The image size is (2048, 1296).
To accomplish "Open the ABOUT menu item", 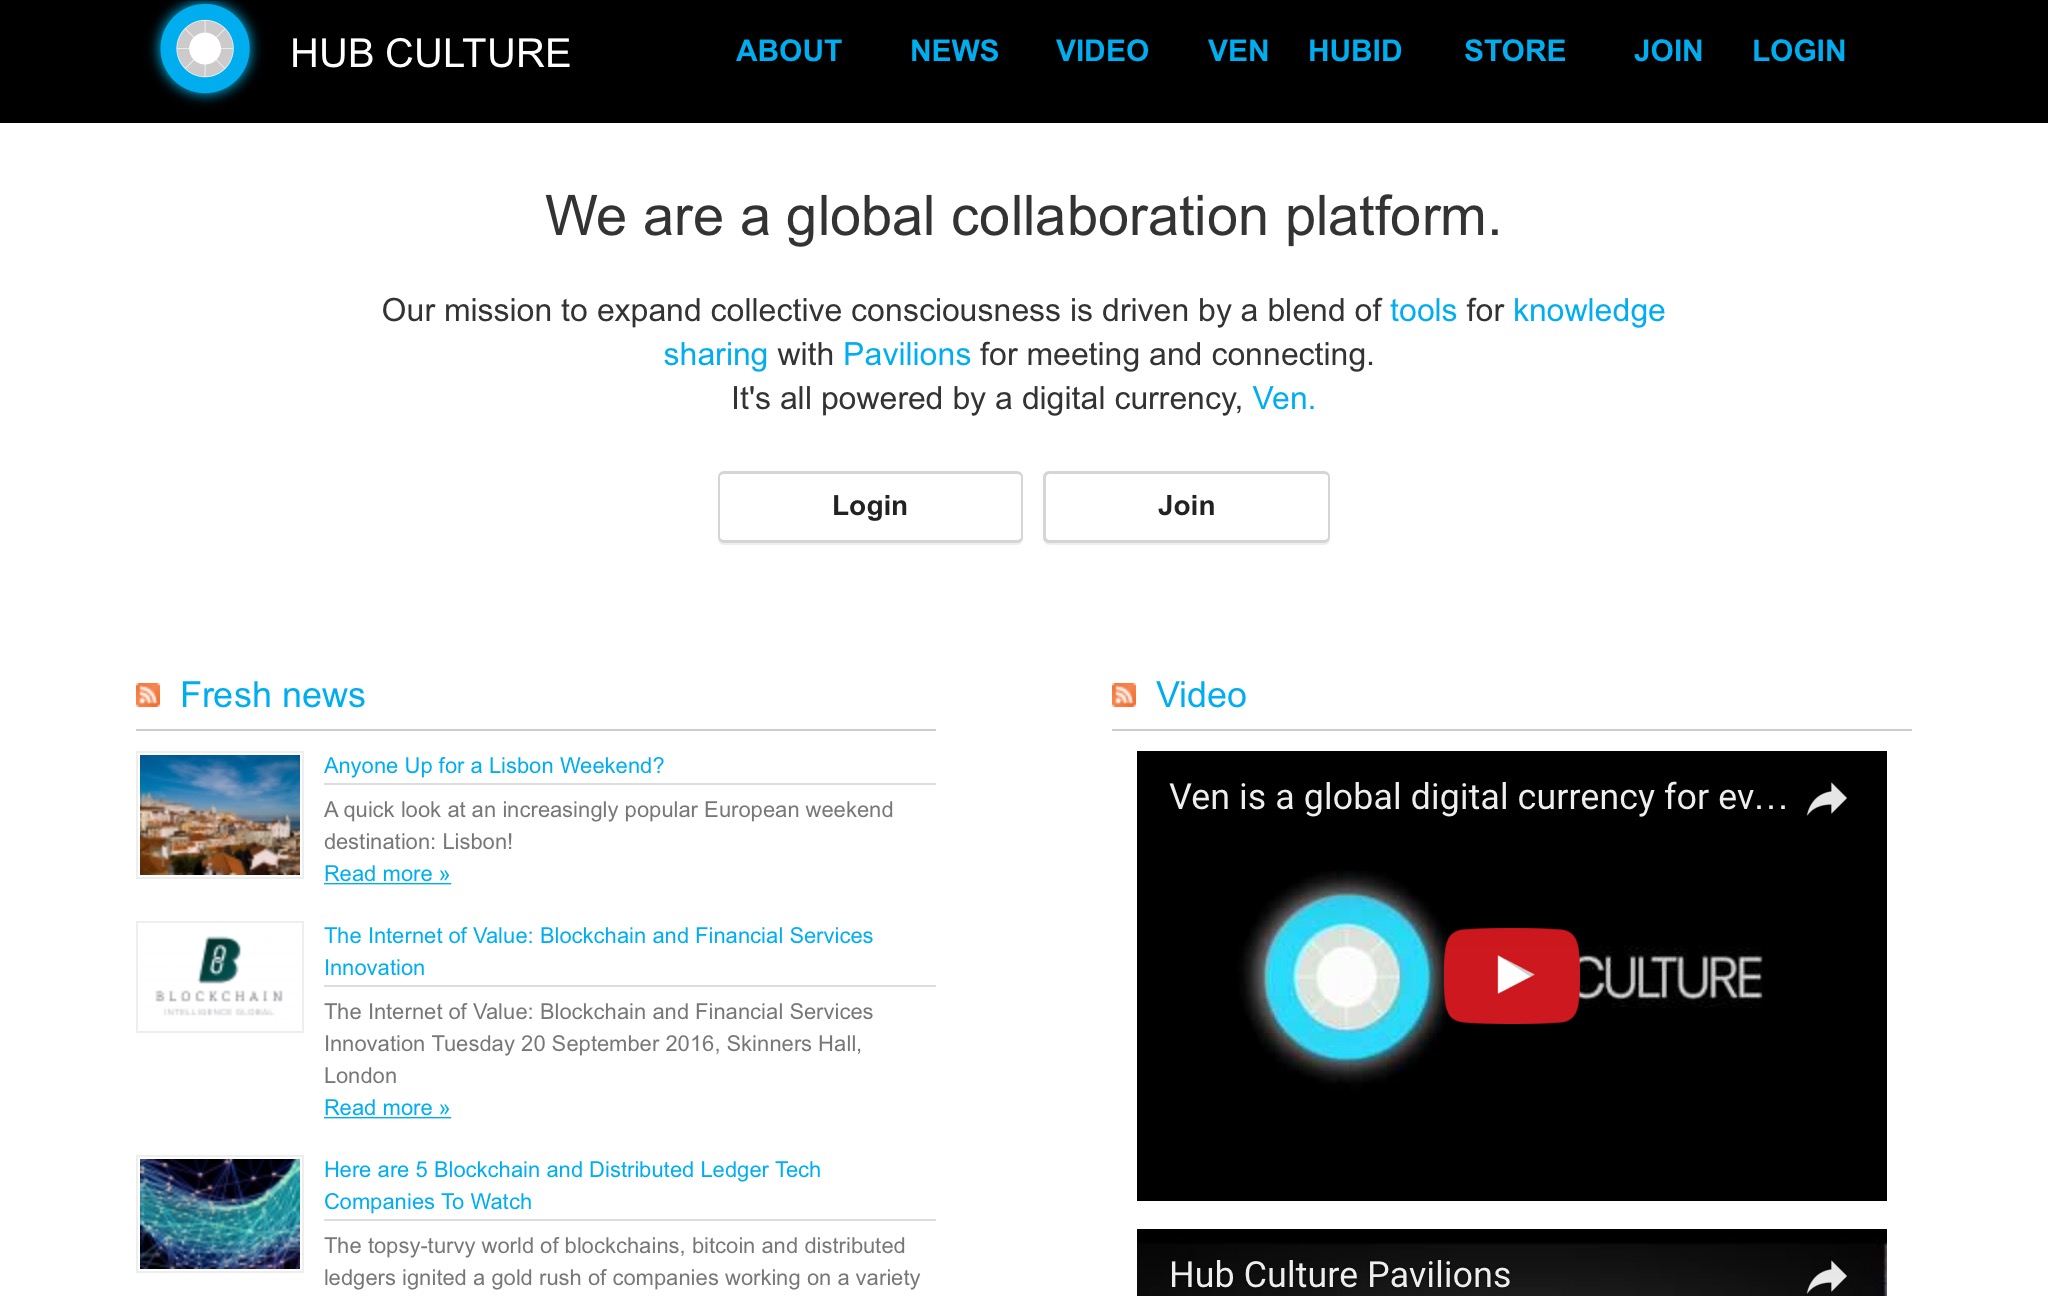I will [789, 51].
